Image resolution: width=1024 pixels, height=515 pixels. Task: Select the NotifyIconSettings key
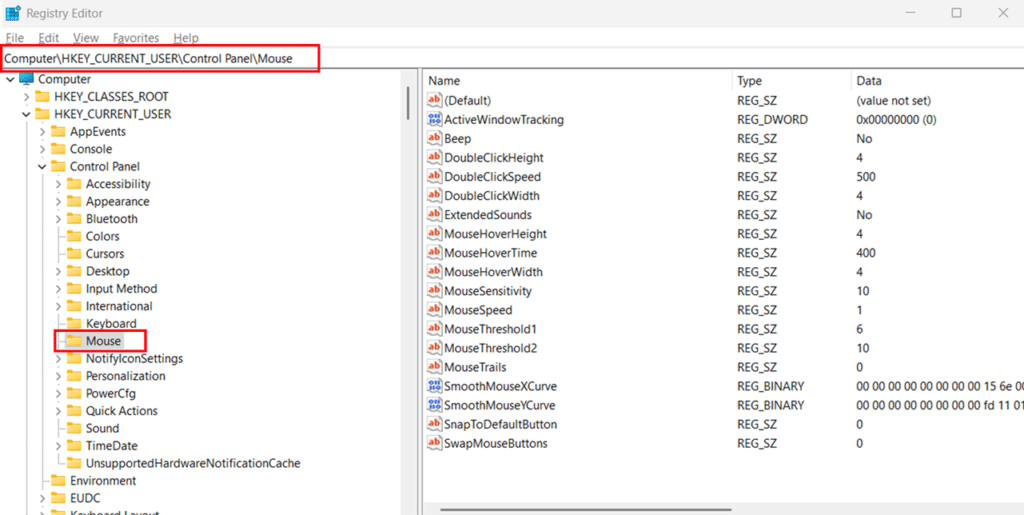[134, 358]
